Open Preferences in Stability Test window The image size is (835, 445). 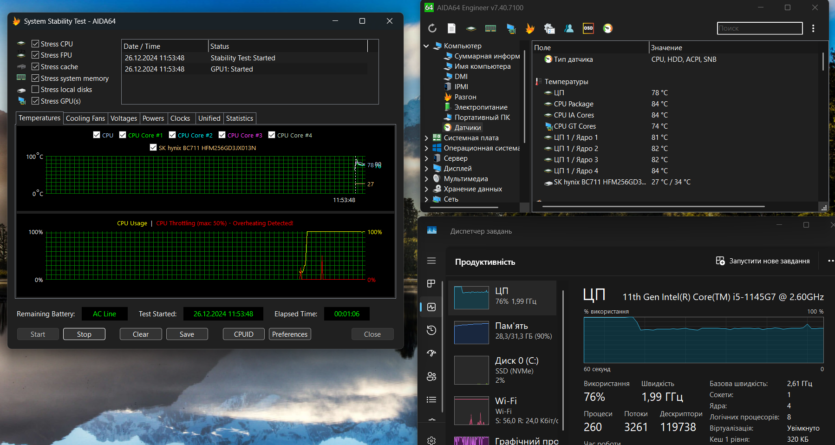pos(290,334)
